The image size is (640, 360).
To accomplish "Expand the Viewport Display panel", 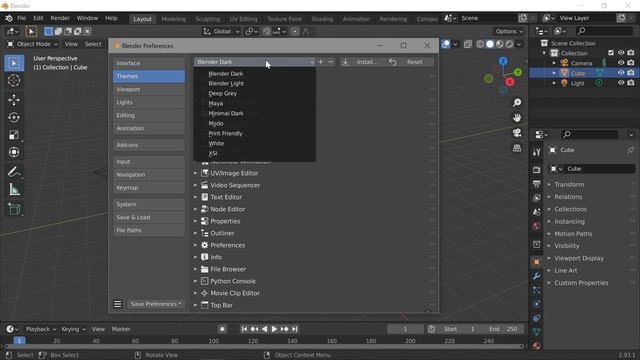I will 579,258.
